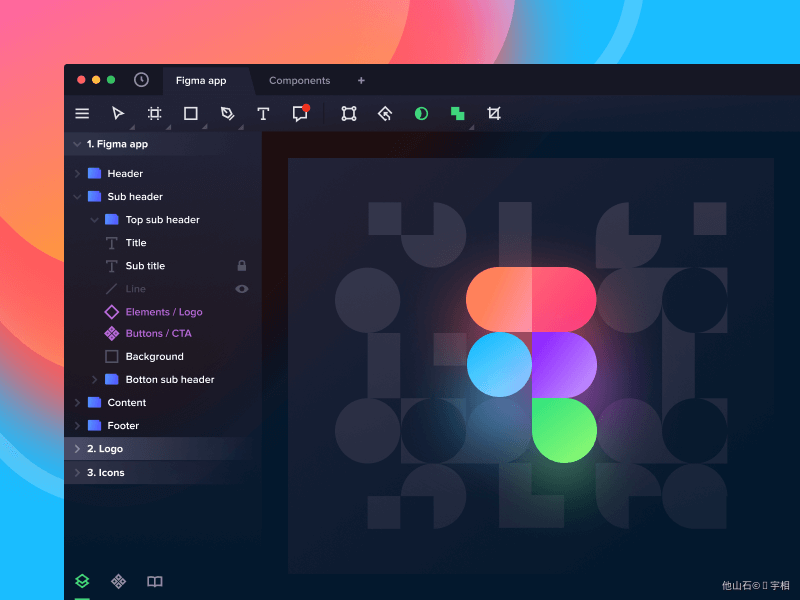Click the Background rectangle layer icon
Screen dimensions: 800x600
(x=112, y=356)
